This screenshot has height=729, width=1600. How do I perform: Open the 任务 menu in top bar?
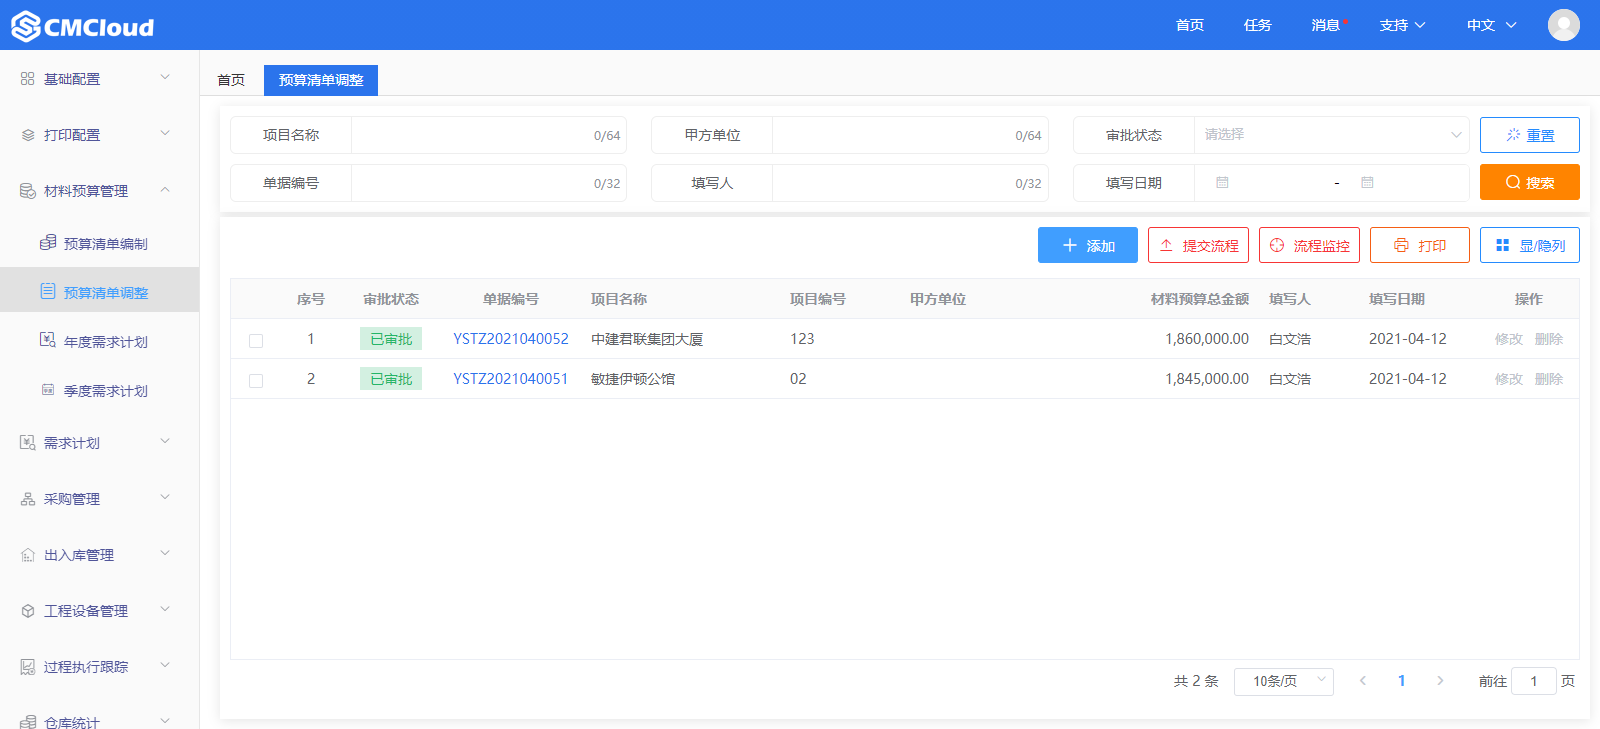tap(1257, 25)
